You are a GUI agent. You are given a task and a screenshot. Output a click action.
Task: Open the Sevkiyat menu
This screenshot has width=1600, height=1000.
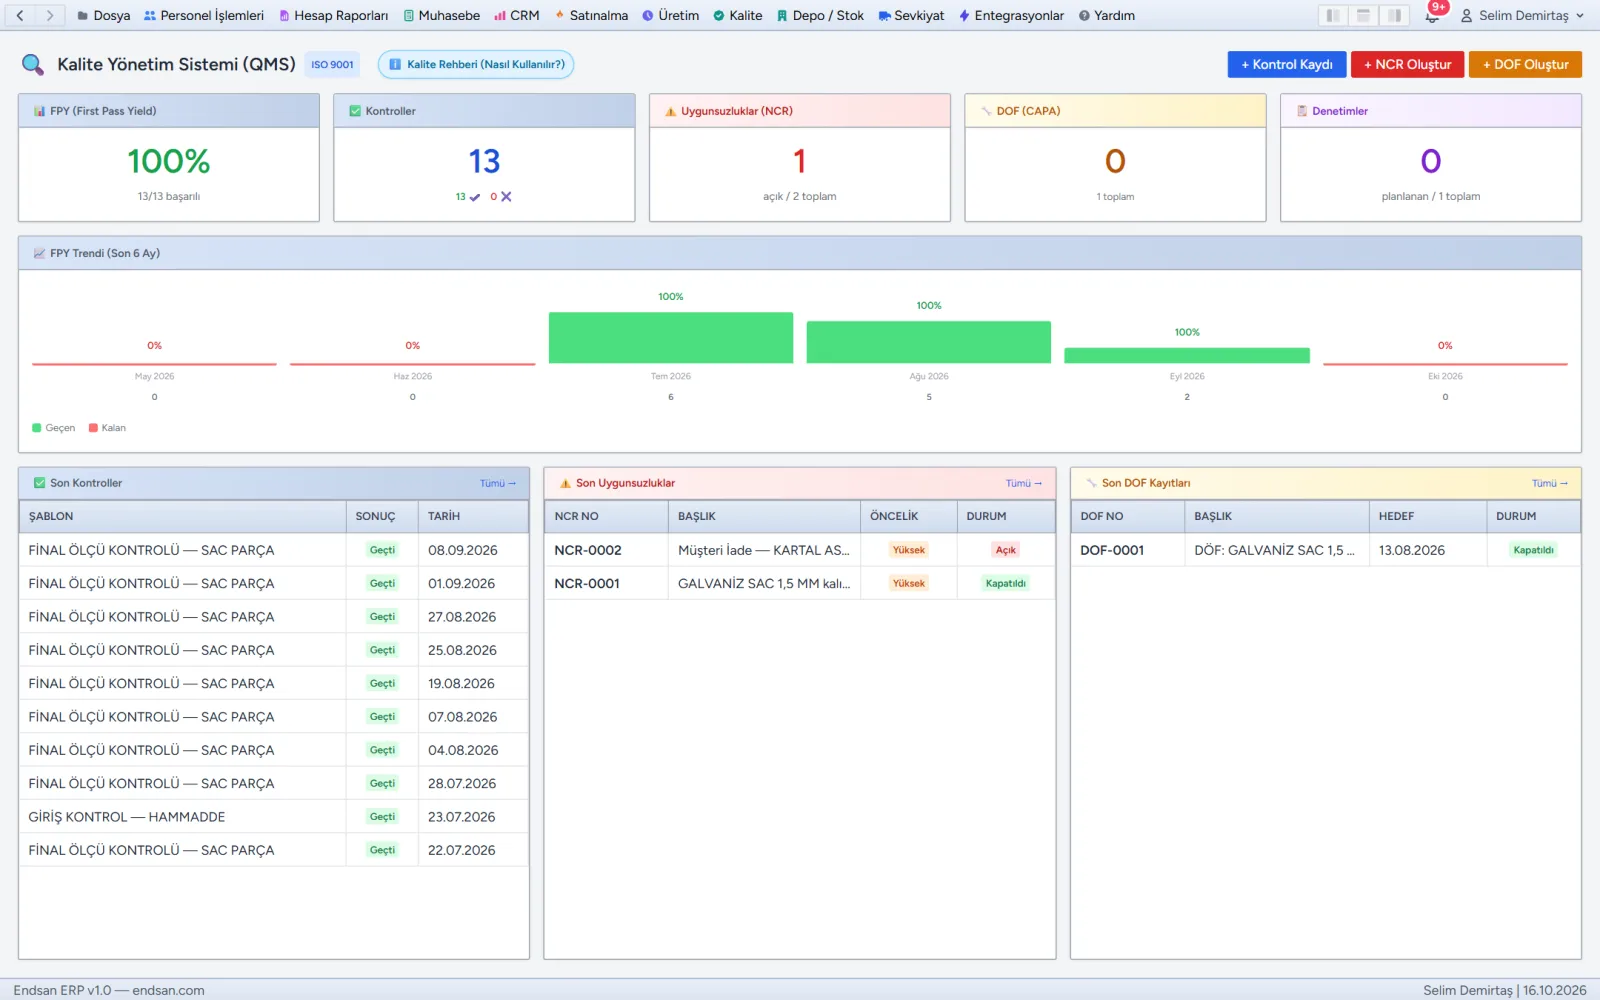tap(911, 15)
